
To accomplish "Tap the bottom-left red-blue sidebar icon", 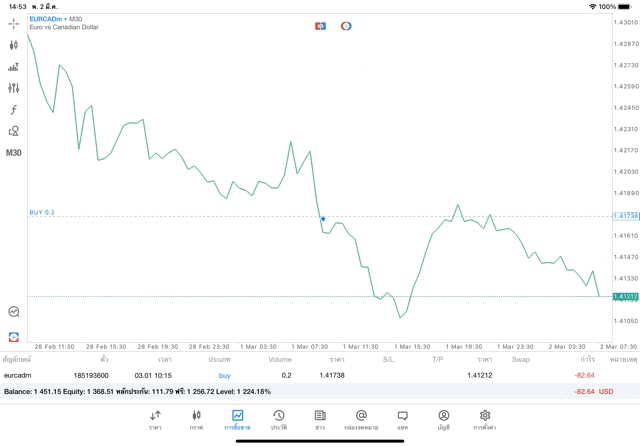I will pyautogui.click(x=14, y=337).
